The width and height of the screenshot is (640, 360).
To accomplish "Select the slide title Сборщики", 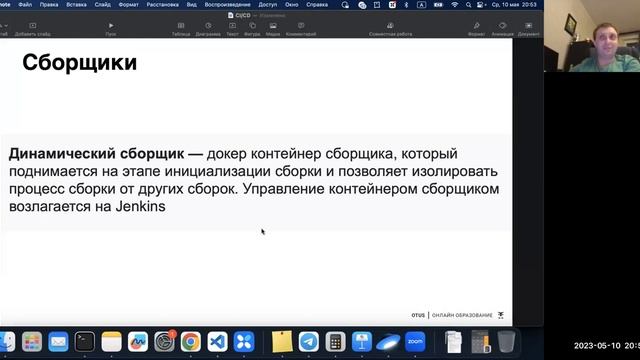I will [80, 62].
